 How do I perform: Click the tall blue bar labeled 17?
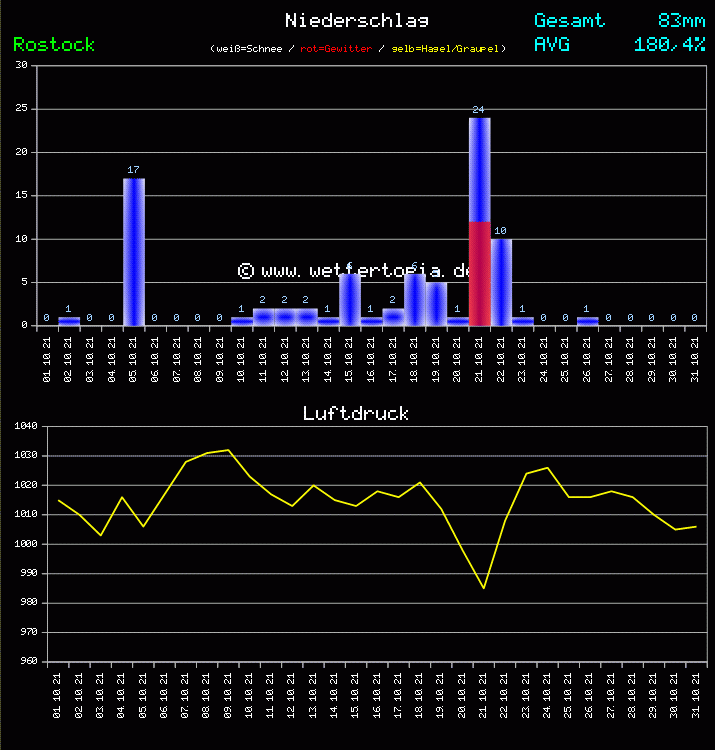point(134,250)
